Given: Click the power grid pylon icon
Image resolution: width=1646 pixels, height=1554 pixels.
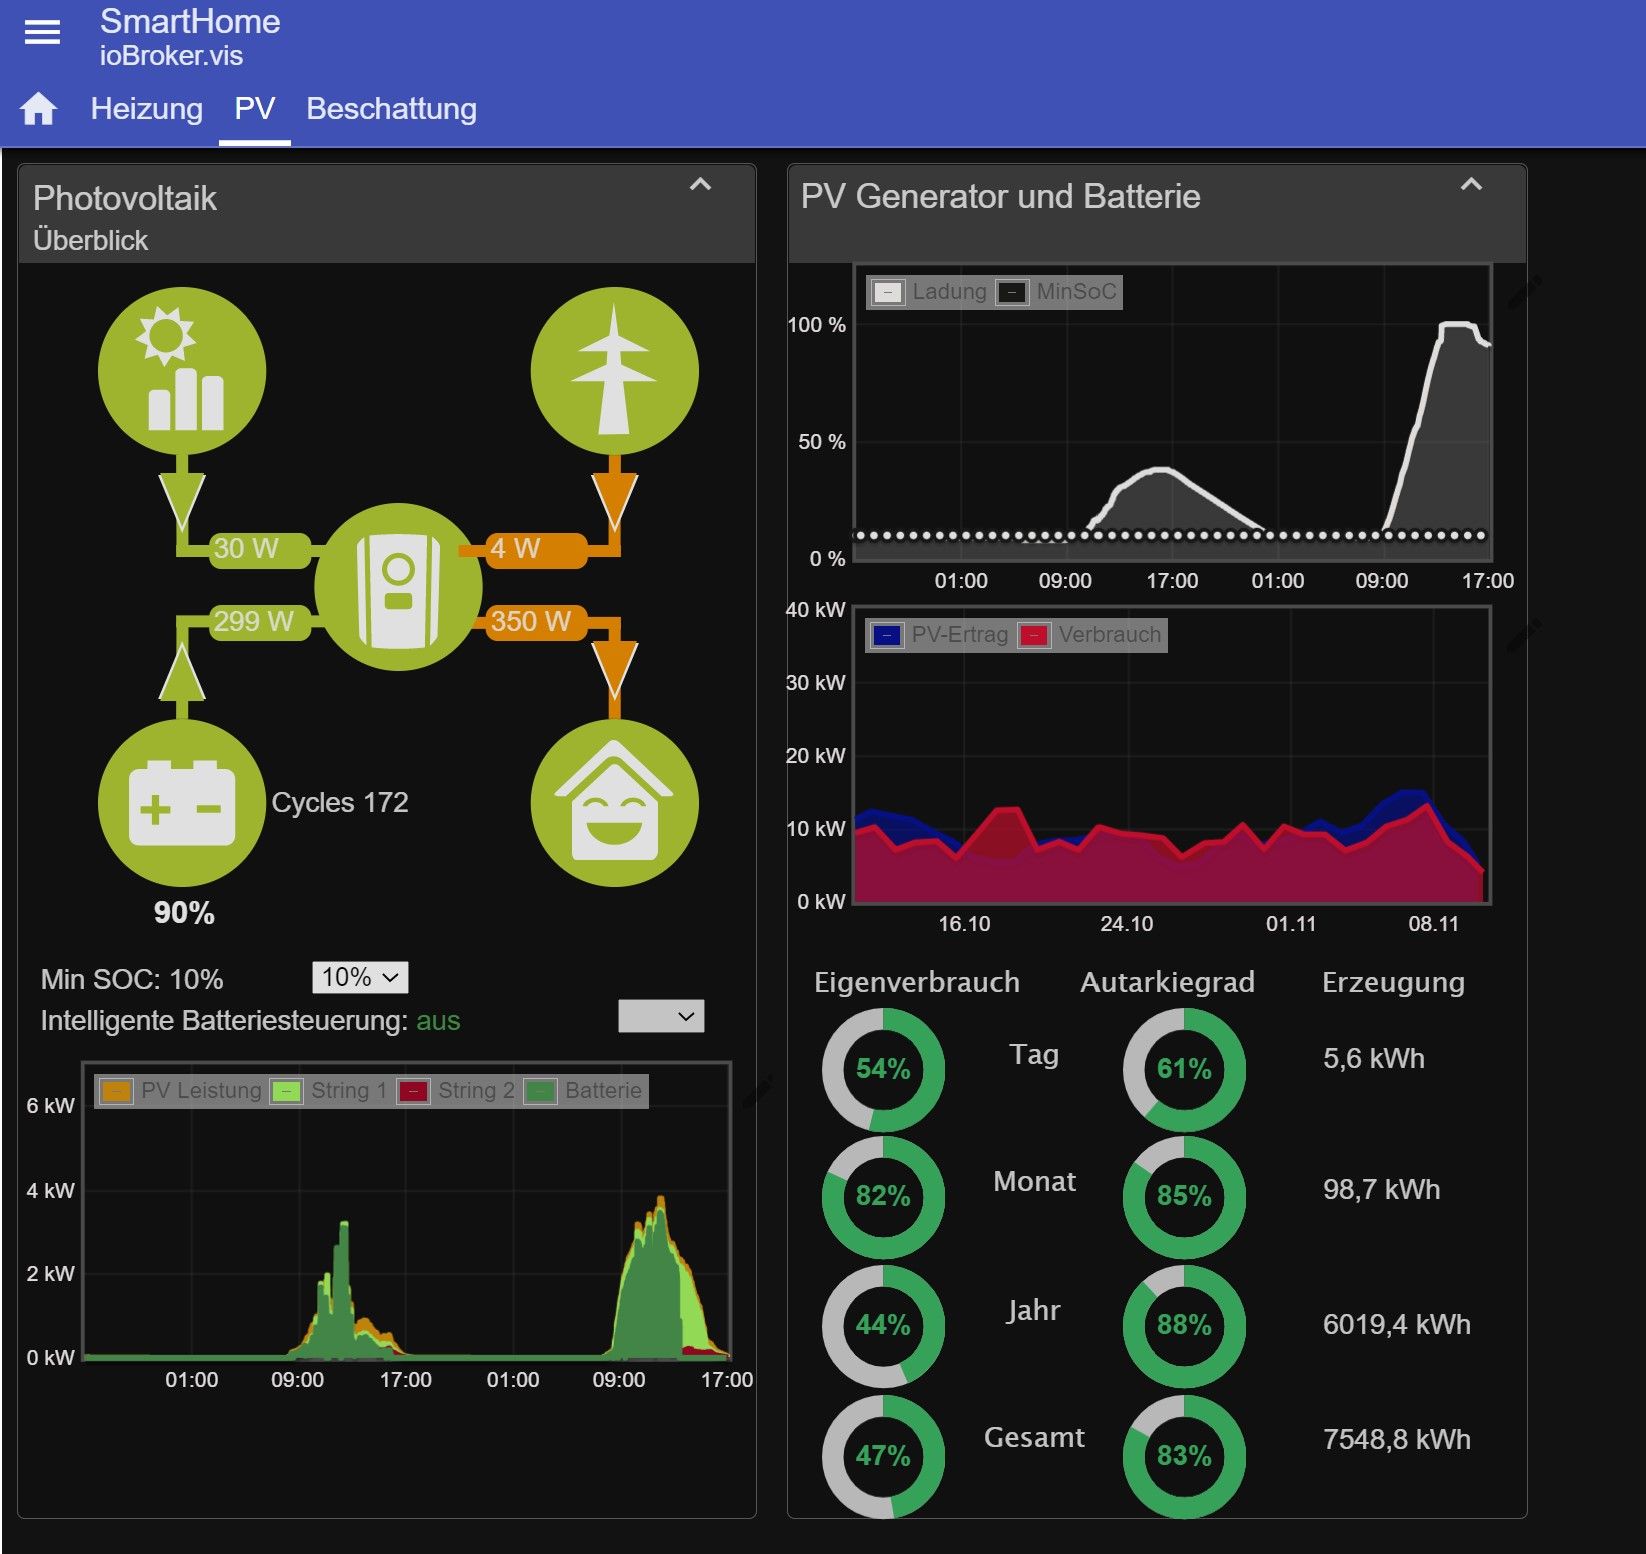Looking at the screenshot, I should coord(614,372).
